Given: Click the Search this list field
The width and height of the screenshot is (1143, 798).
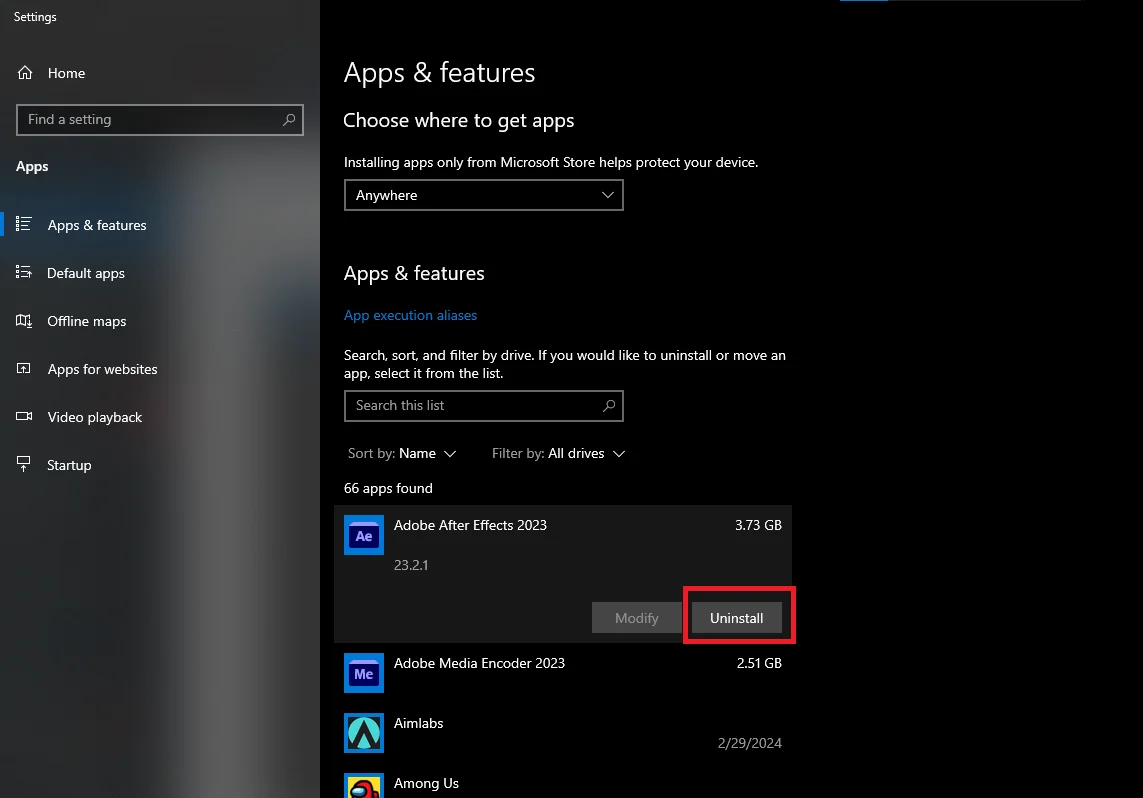Looking at the screenshot, I should coord(483,406).
